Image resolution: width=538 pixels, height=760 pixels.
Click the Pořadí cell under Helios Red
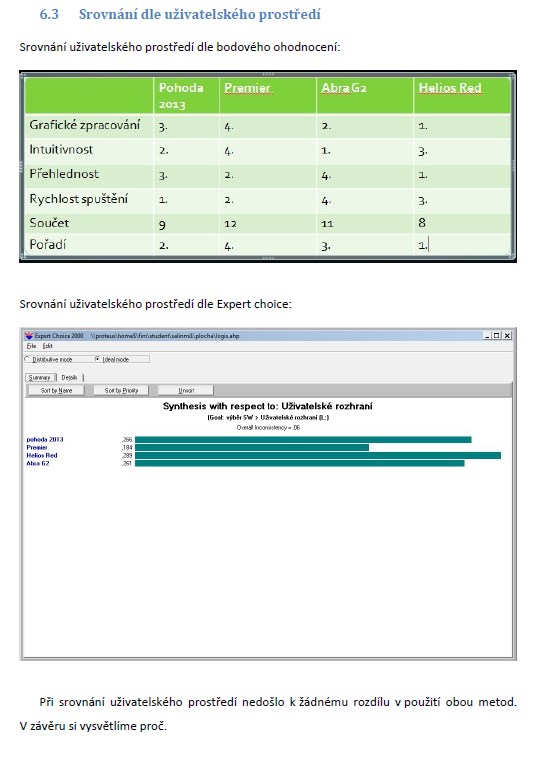(462, 245)
